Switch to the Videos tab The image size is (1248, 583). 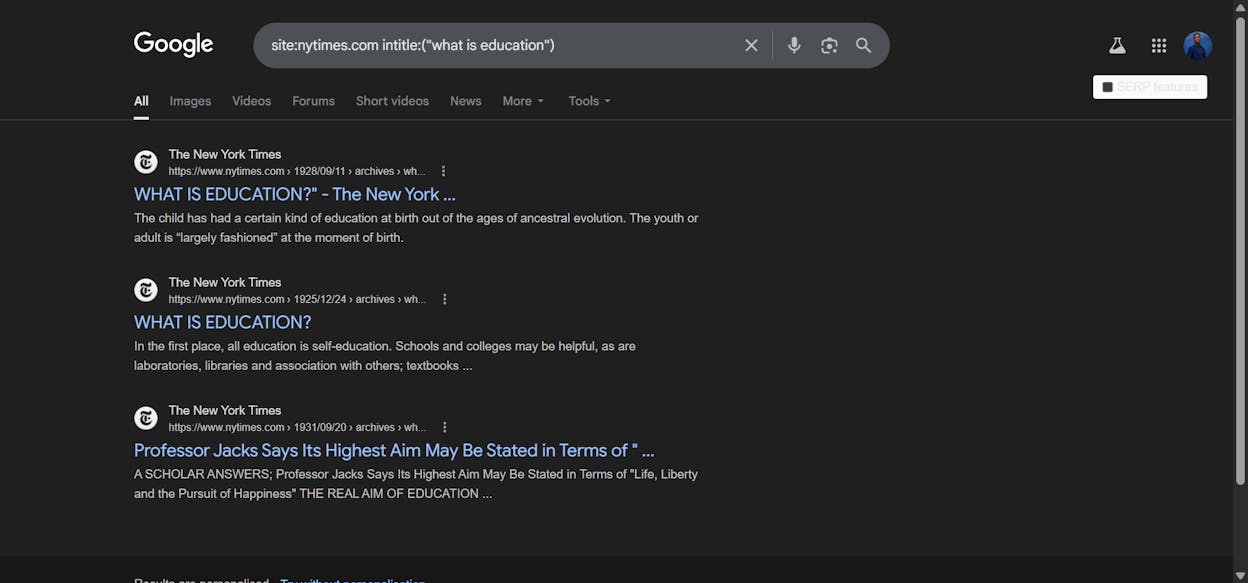(x=252, y=101)
